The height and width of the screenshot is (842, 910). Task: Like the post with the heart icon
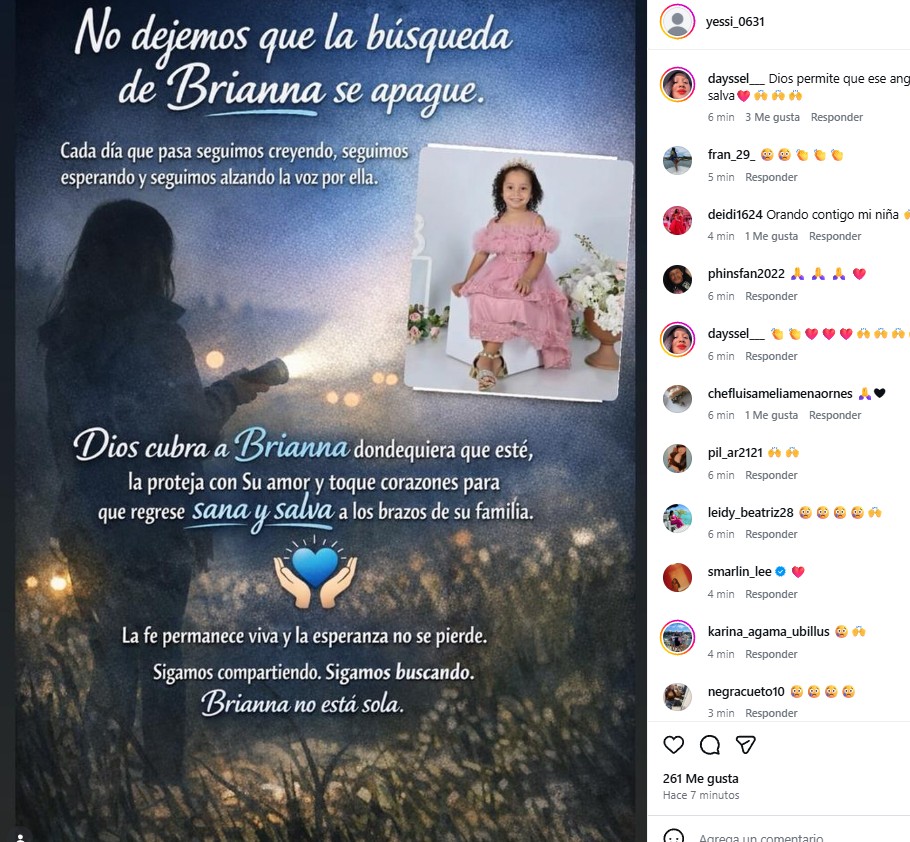coord(673,745)
